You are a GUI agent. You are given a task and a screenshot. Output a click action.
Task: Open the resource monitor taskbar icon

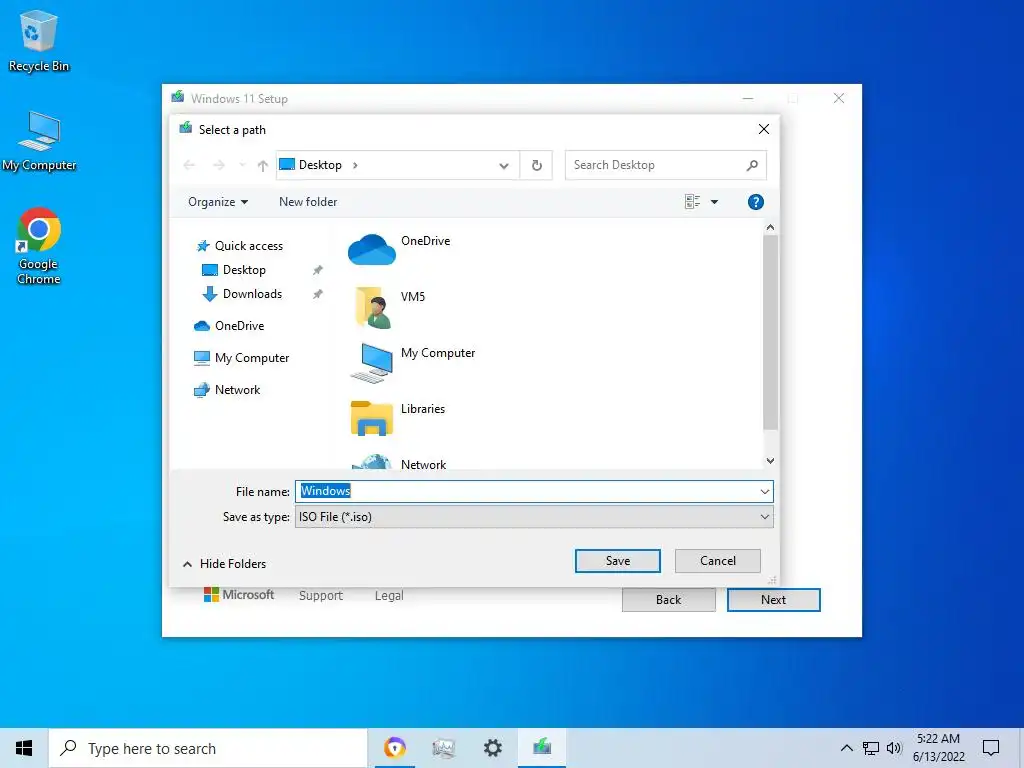(x=444, y=748)
